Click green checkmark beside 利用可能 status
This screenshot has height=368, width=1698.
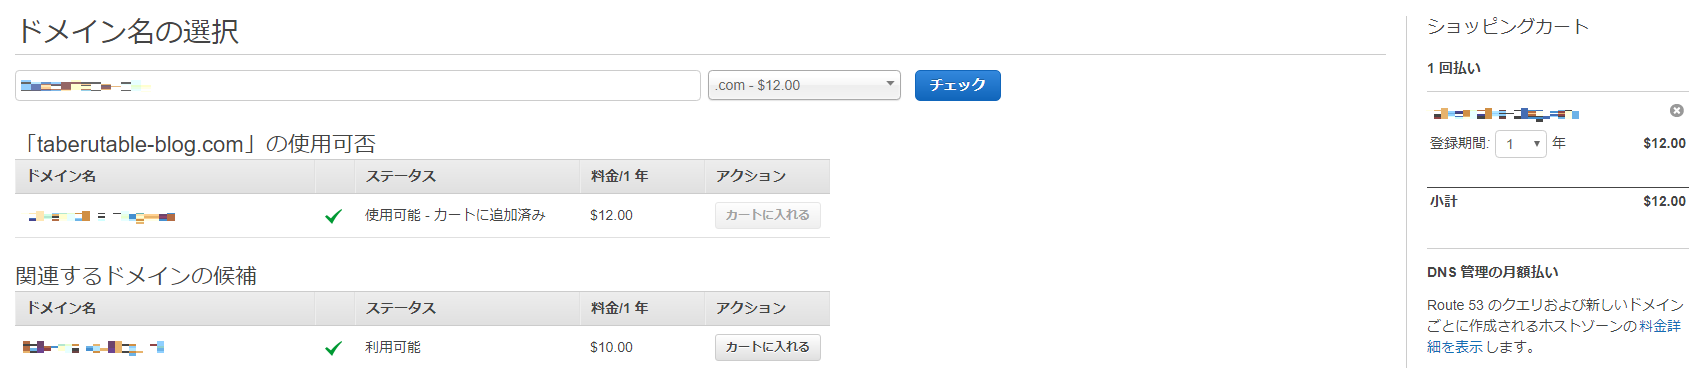click(x=334, y=348)
